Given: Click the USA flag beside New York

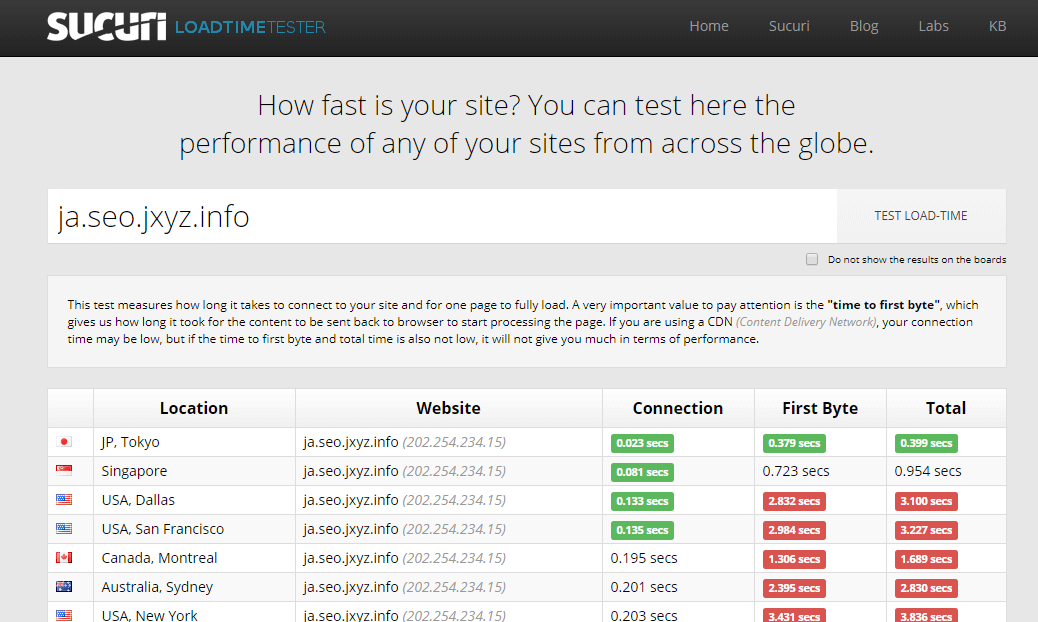Looking at the screenshot, I should pyautogui.click(x=64, y=615).
